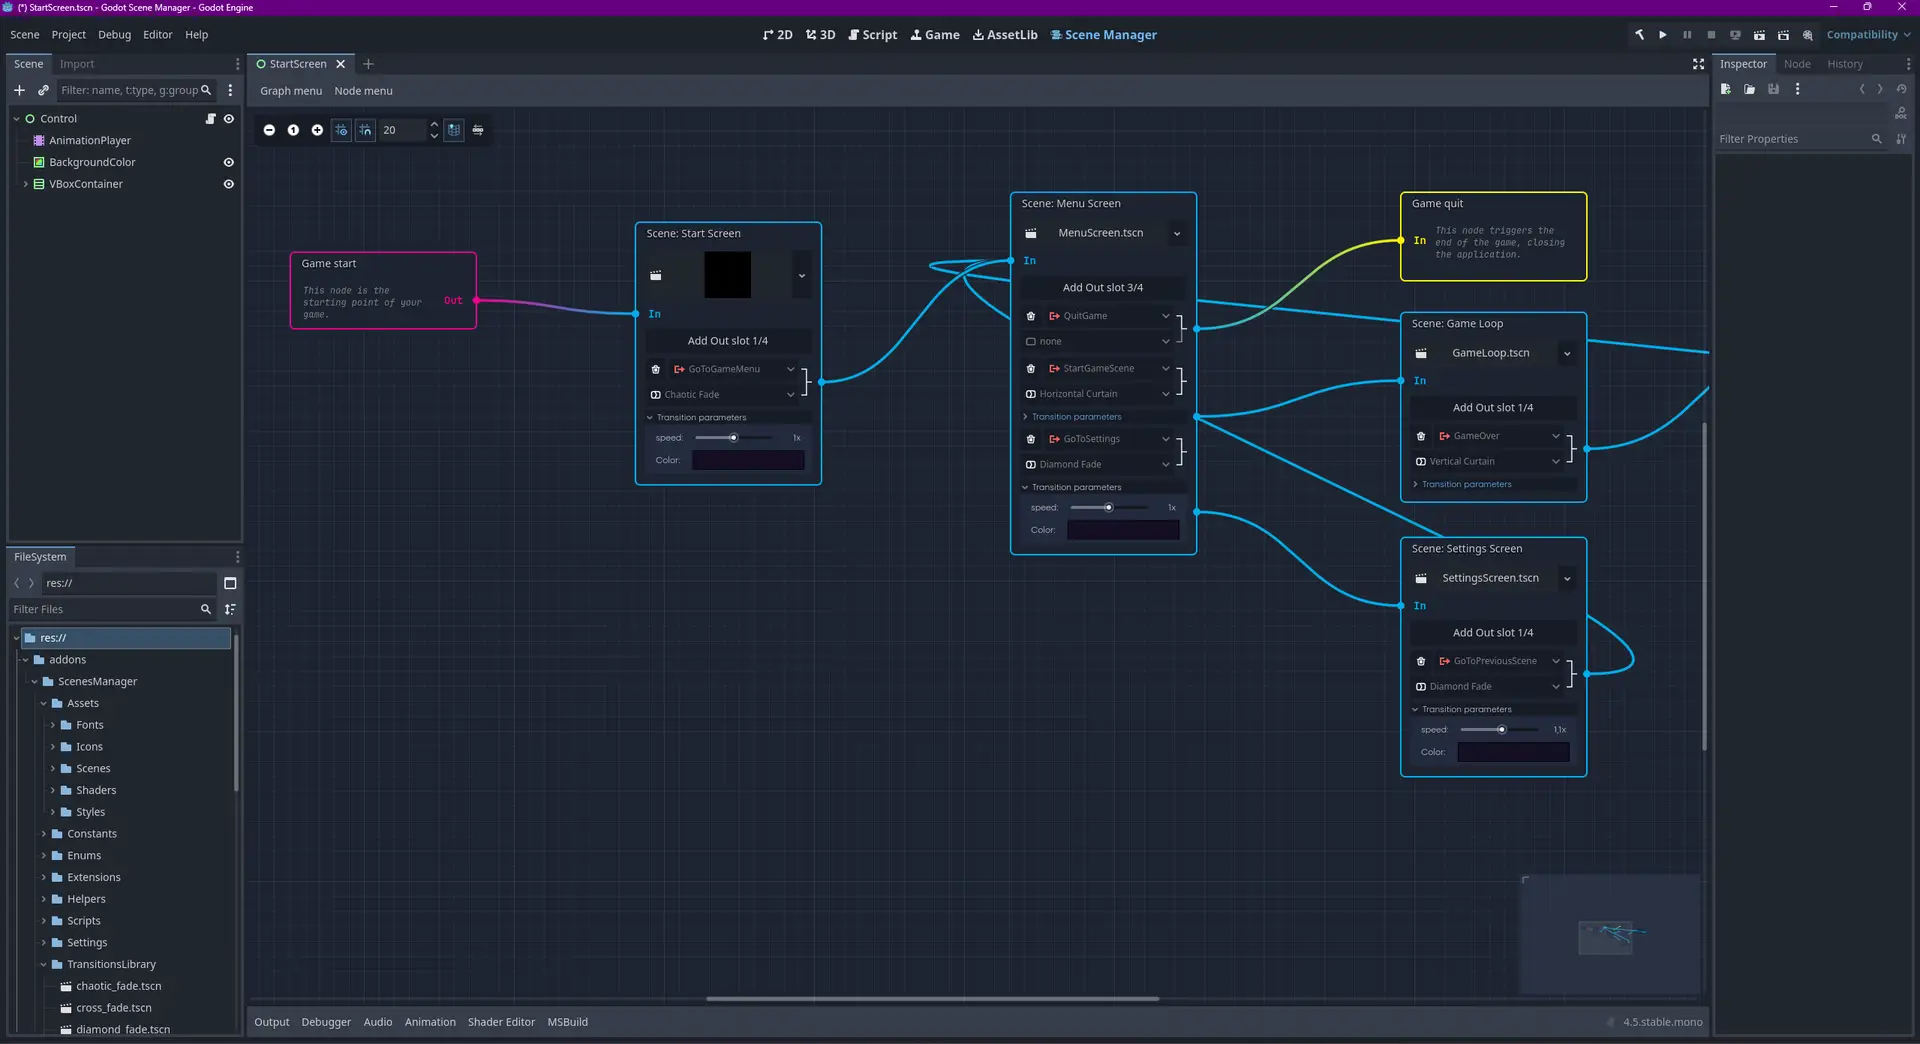Open the Horizontal Curtain transition dropdown
The width and height of the screenshot is (1920, 1044).
[x=1097, y=394]
